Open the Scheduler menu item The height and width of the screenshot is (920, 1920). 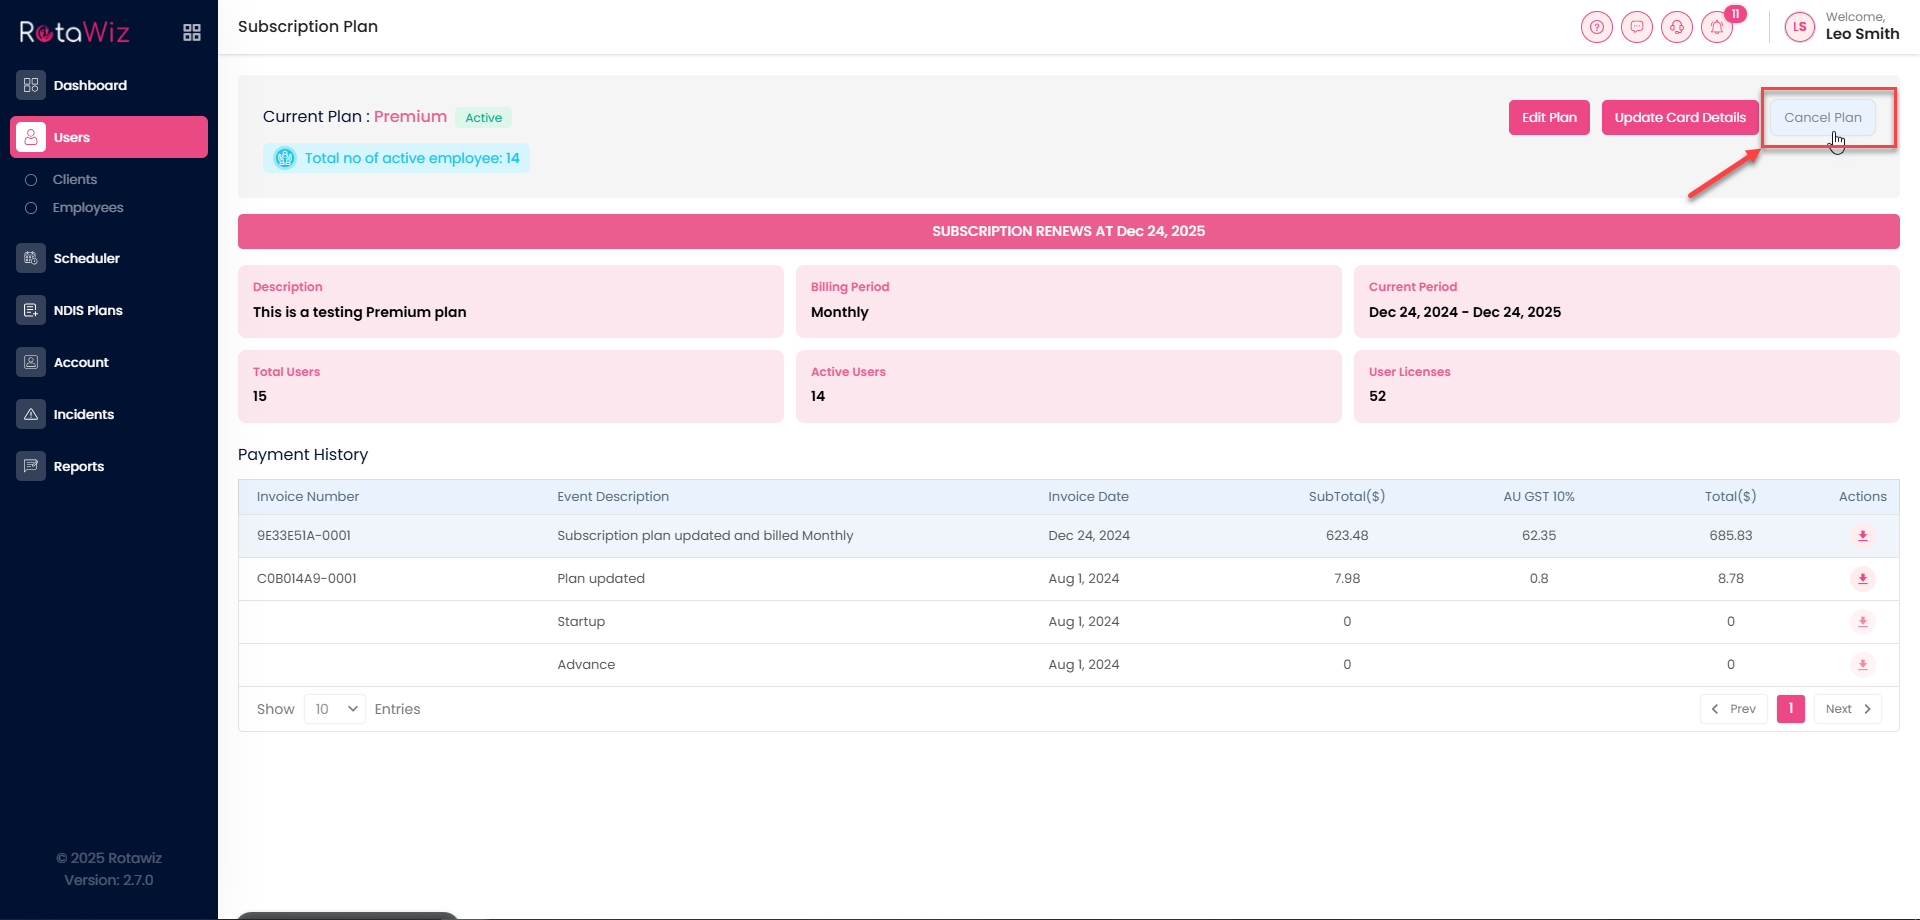86,258
